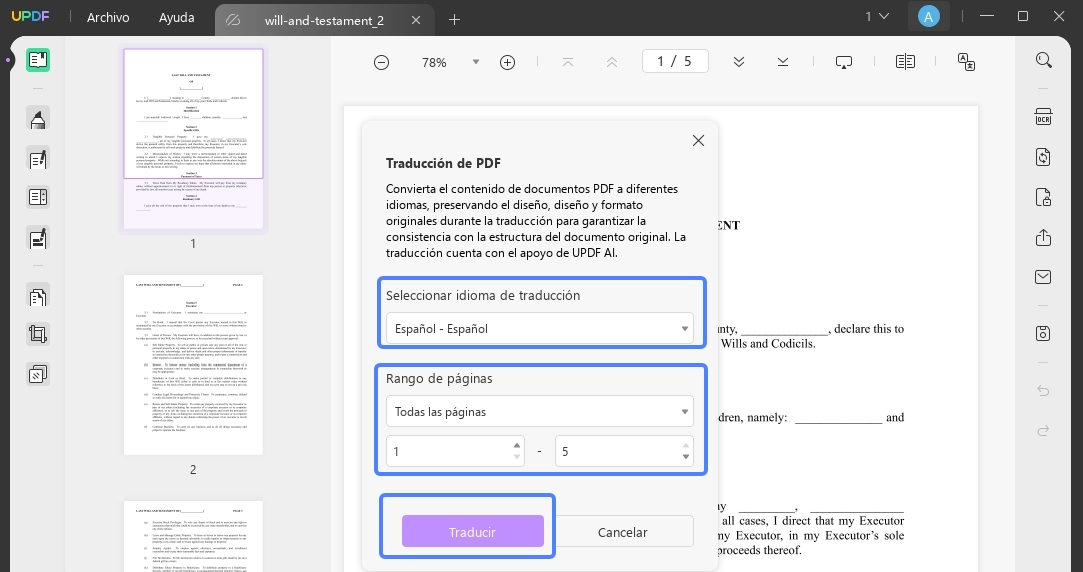Viewport: 1083px width, 572px height.
Task: Select page 2 thumbnail
Action: tap(193, 365)
